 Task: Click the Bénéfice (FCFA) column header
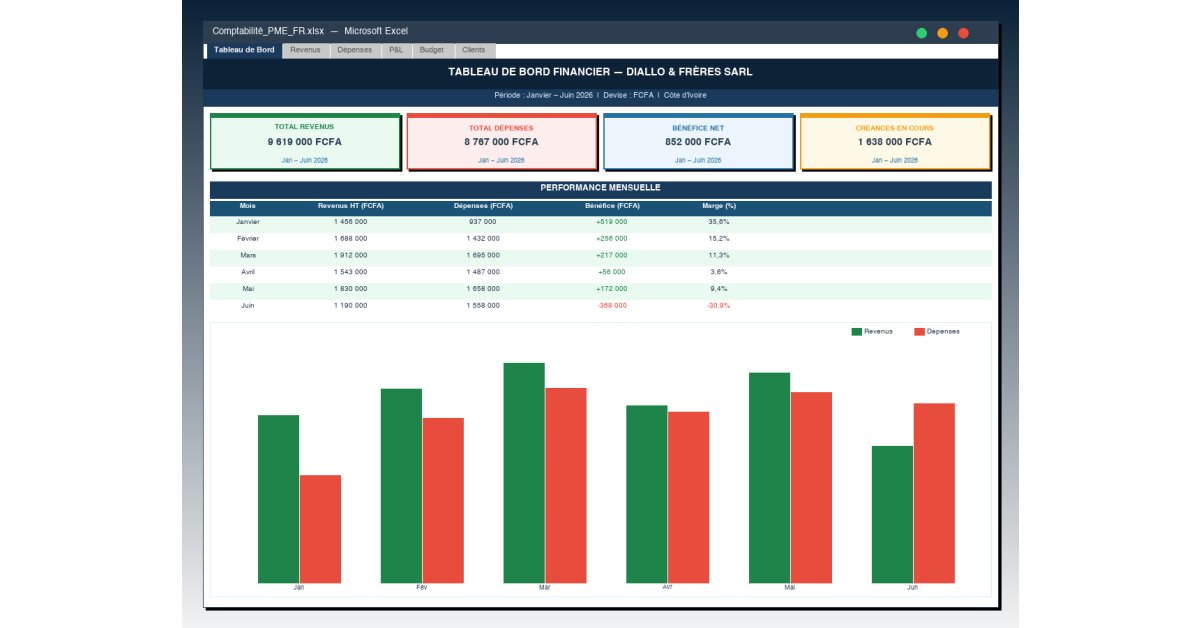[612, 206]
